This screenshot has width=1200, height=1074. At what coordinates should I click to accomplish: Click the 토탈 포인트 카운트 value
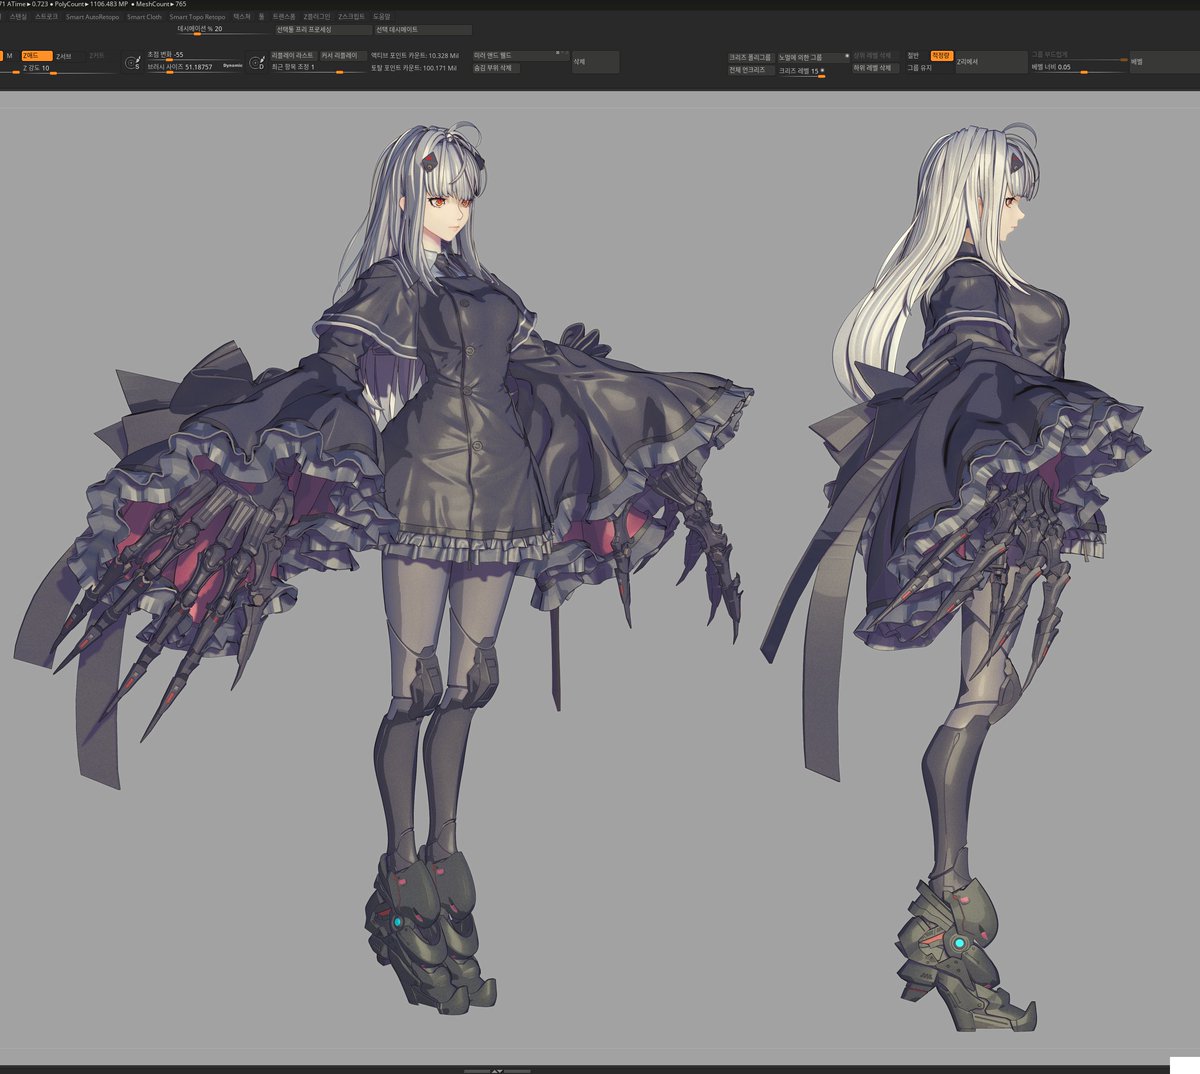click(414, 68)
